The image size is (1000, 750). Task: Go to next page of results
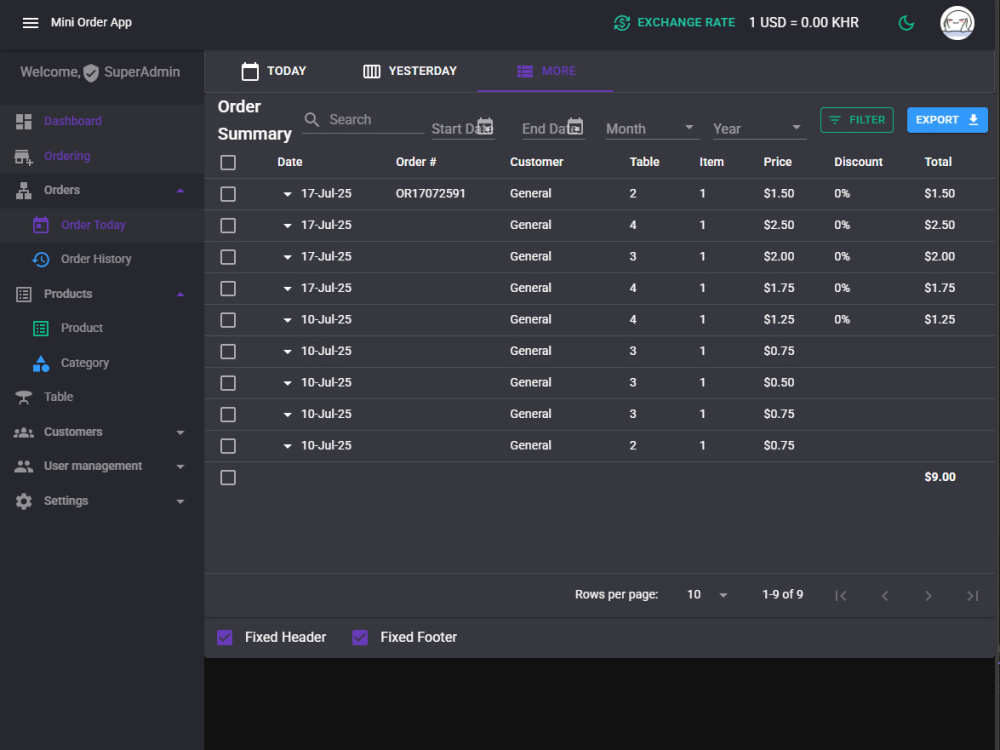929,596
